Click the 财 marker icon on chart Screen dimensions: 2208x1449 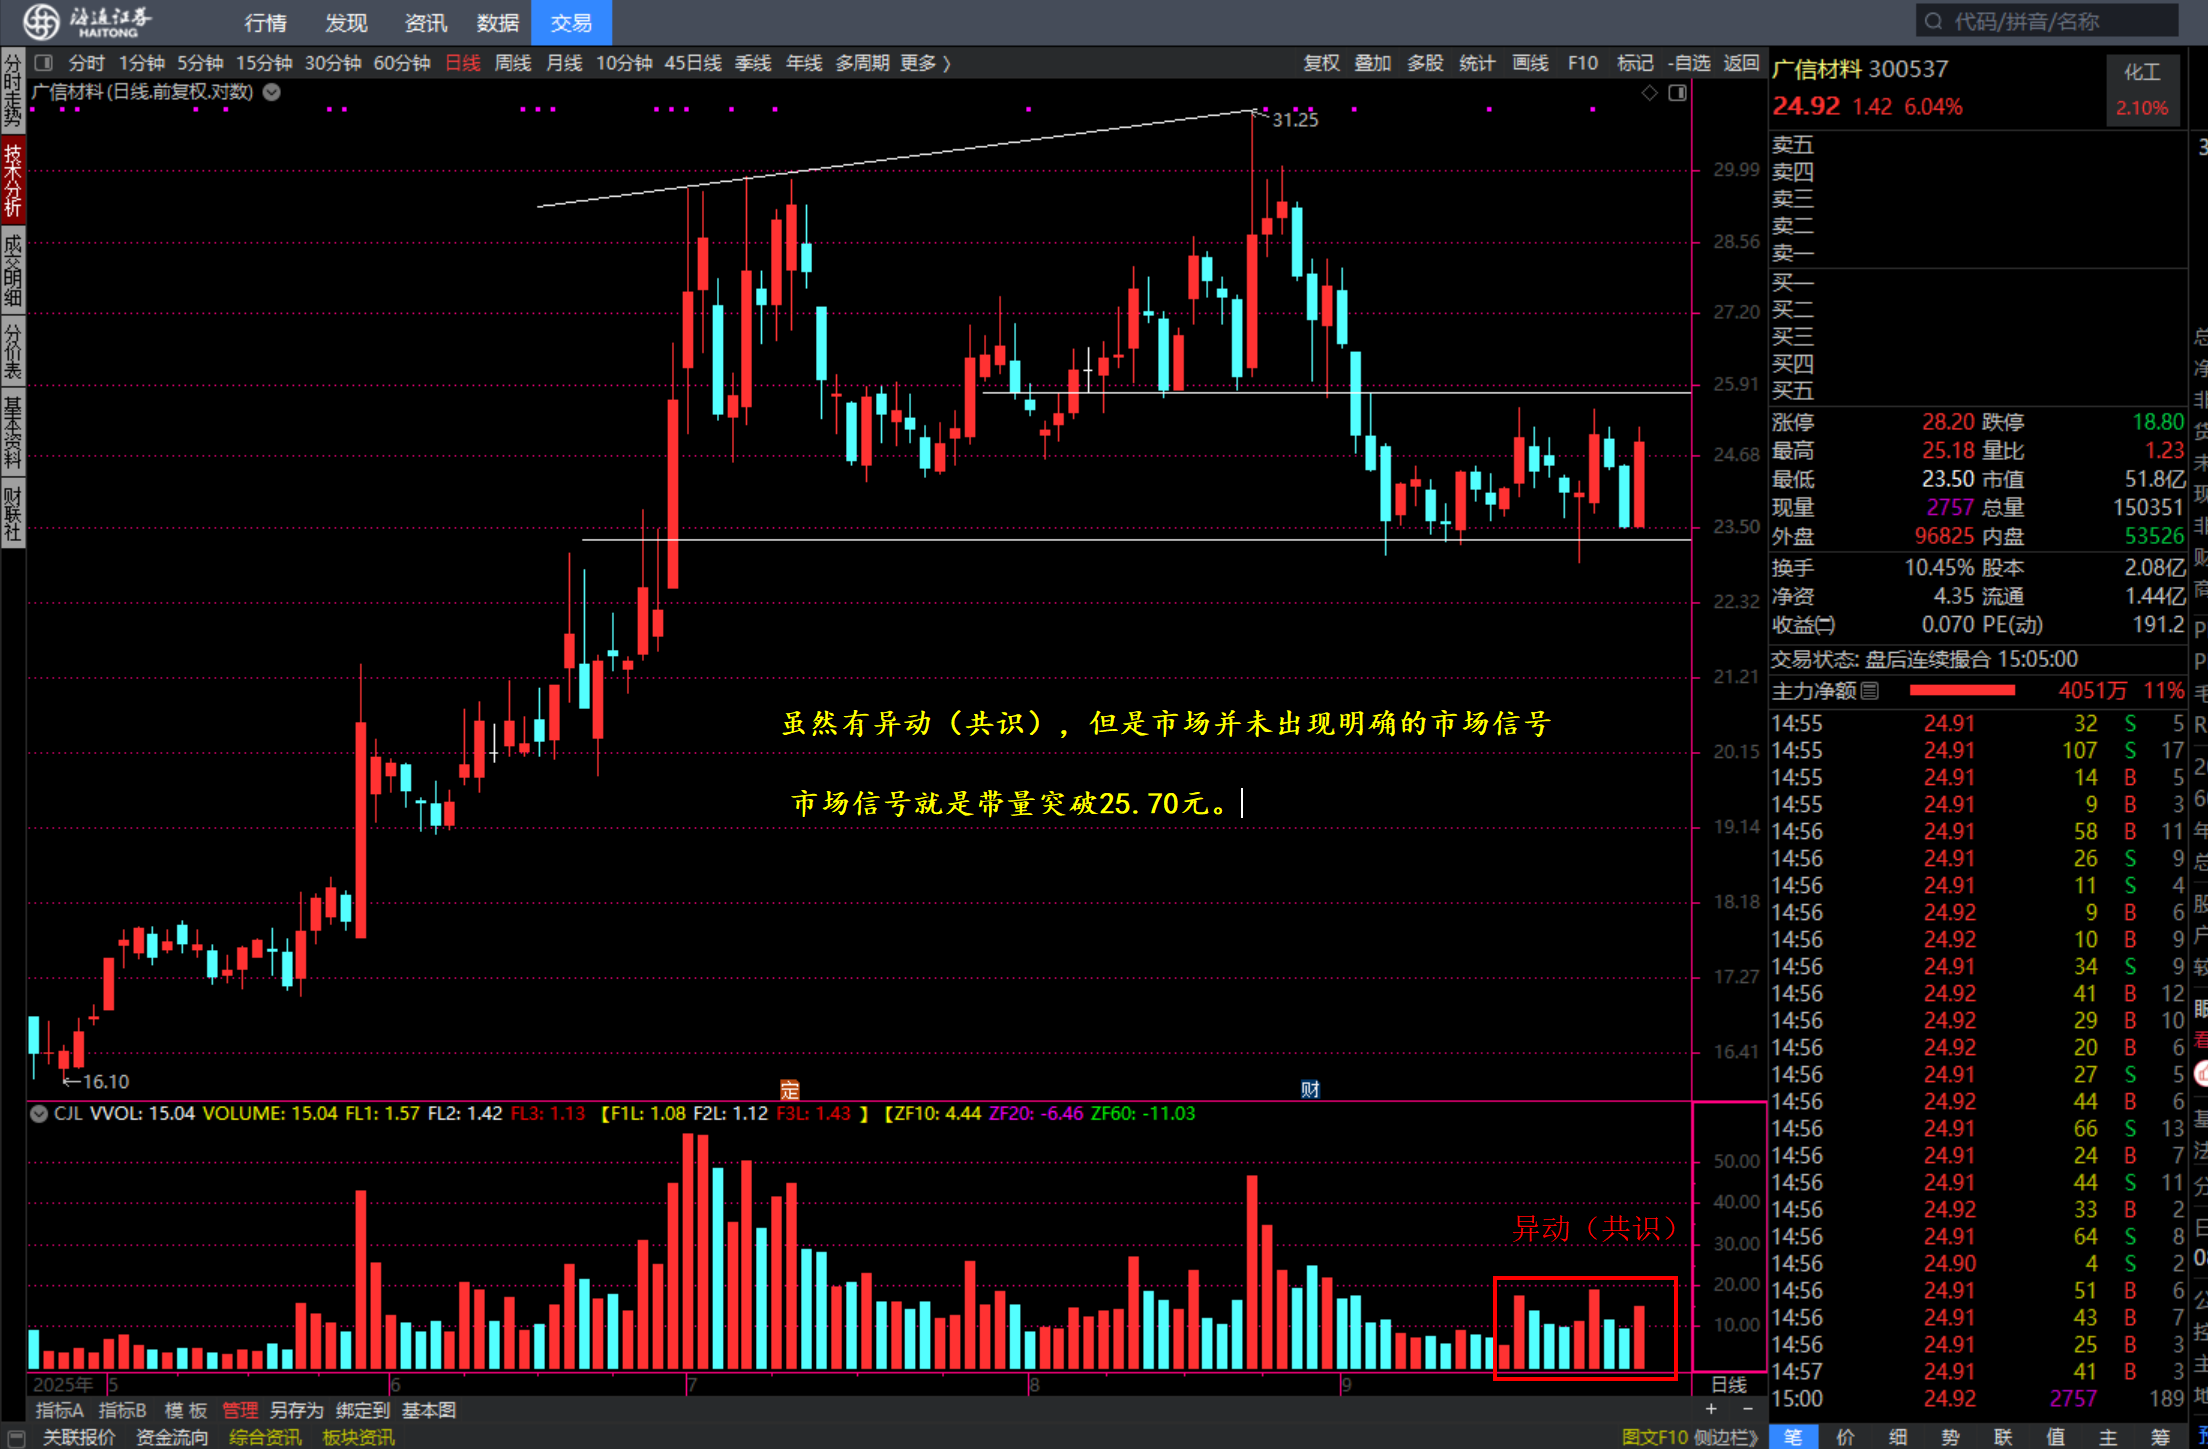1310,1089
